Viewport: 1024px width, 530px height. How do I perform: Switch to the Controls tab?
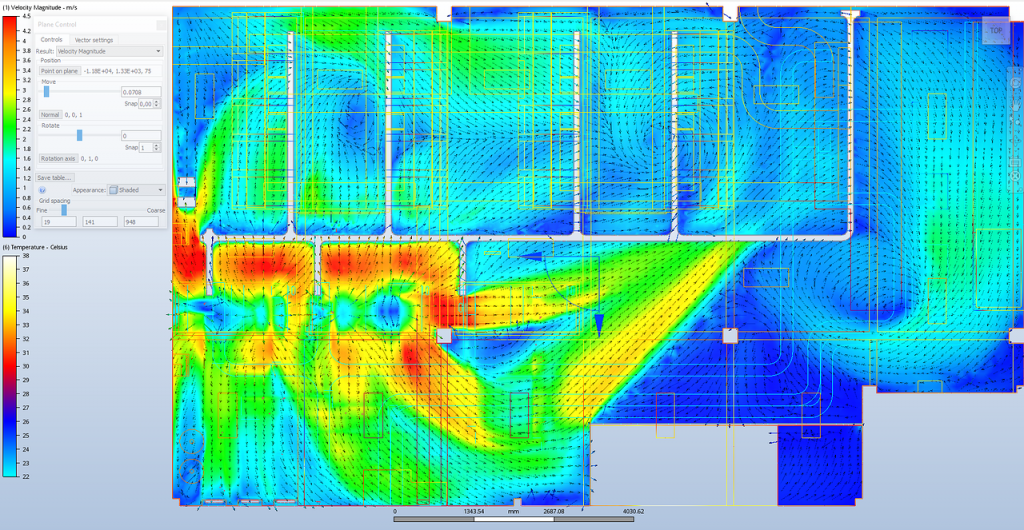[x=51, y=40]
